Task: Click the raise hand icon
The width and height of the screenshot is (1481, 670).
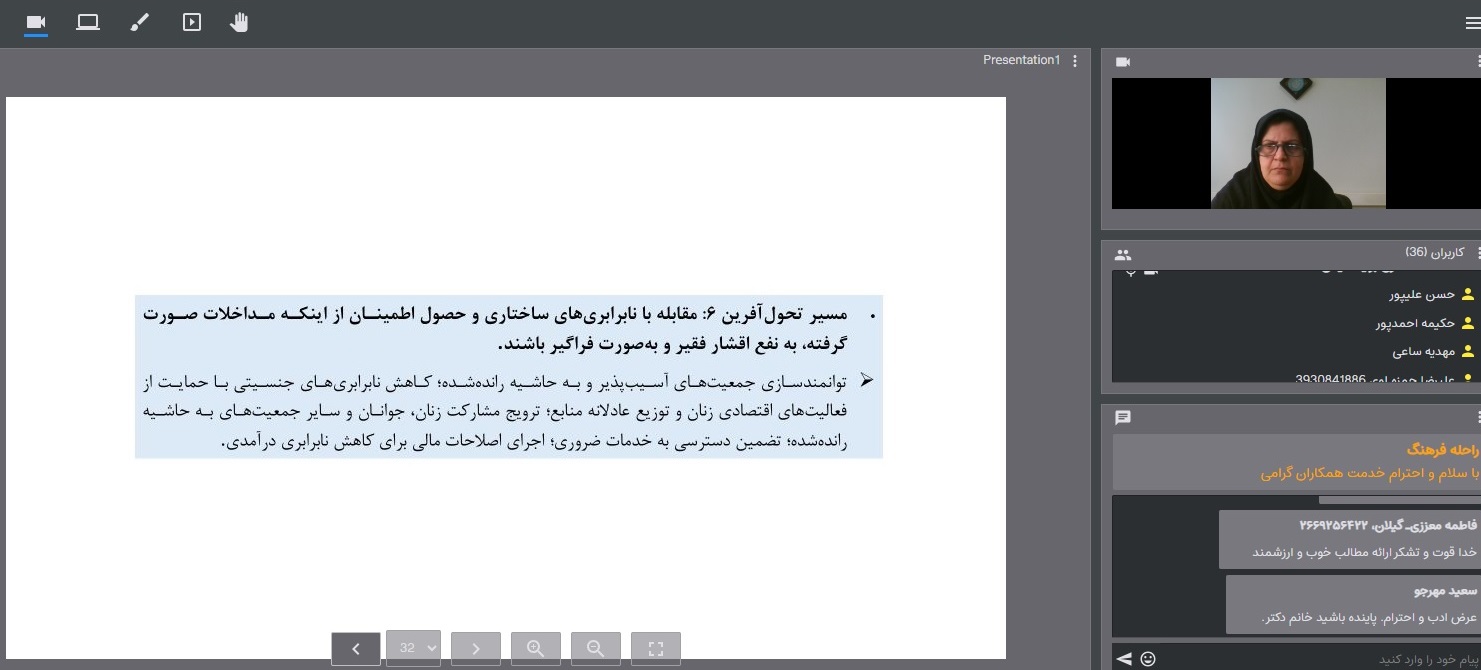Action: click(239, 22)
